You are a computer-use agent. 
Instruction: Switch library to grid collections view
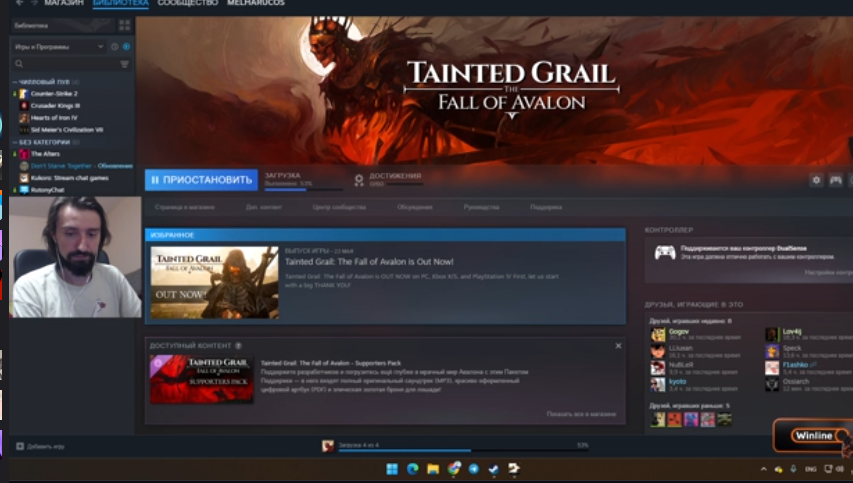click(x=125, y=25)
